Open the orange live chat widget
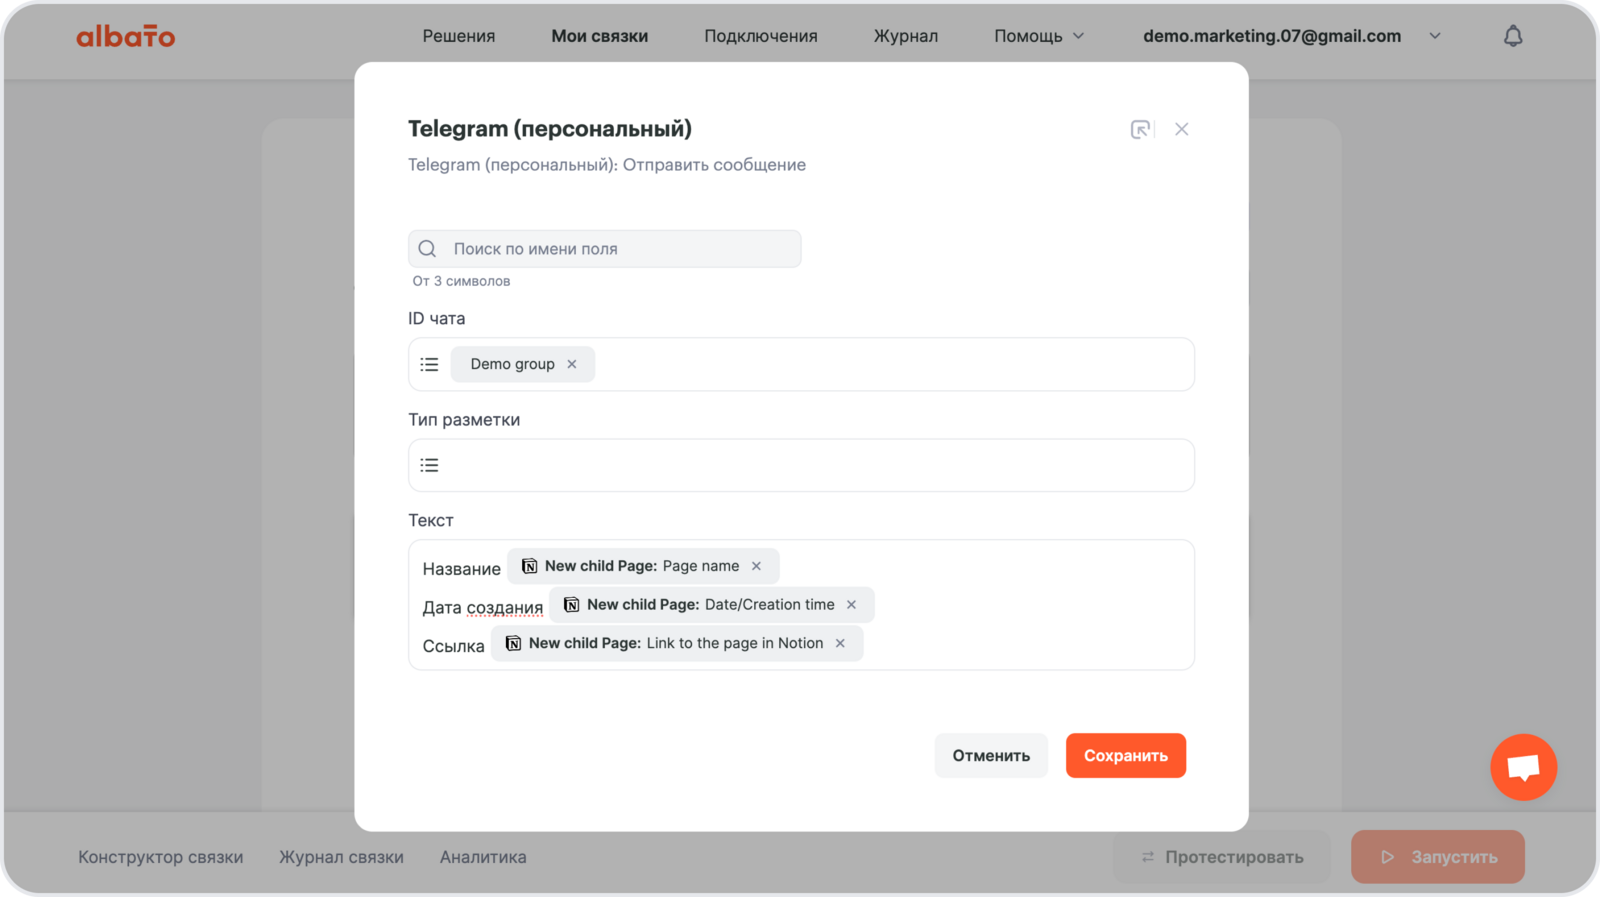 pyautogui.click(x=1523, y=767)
